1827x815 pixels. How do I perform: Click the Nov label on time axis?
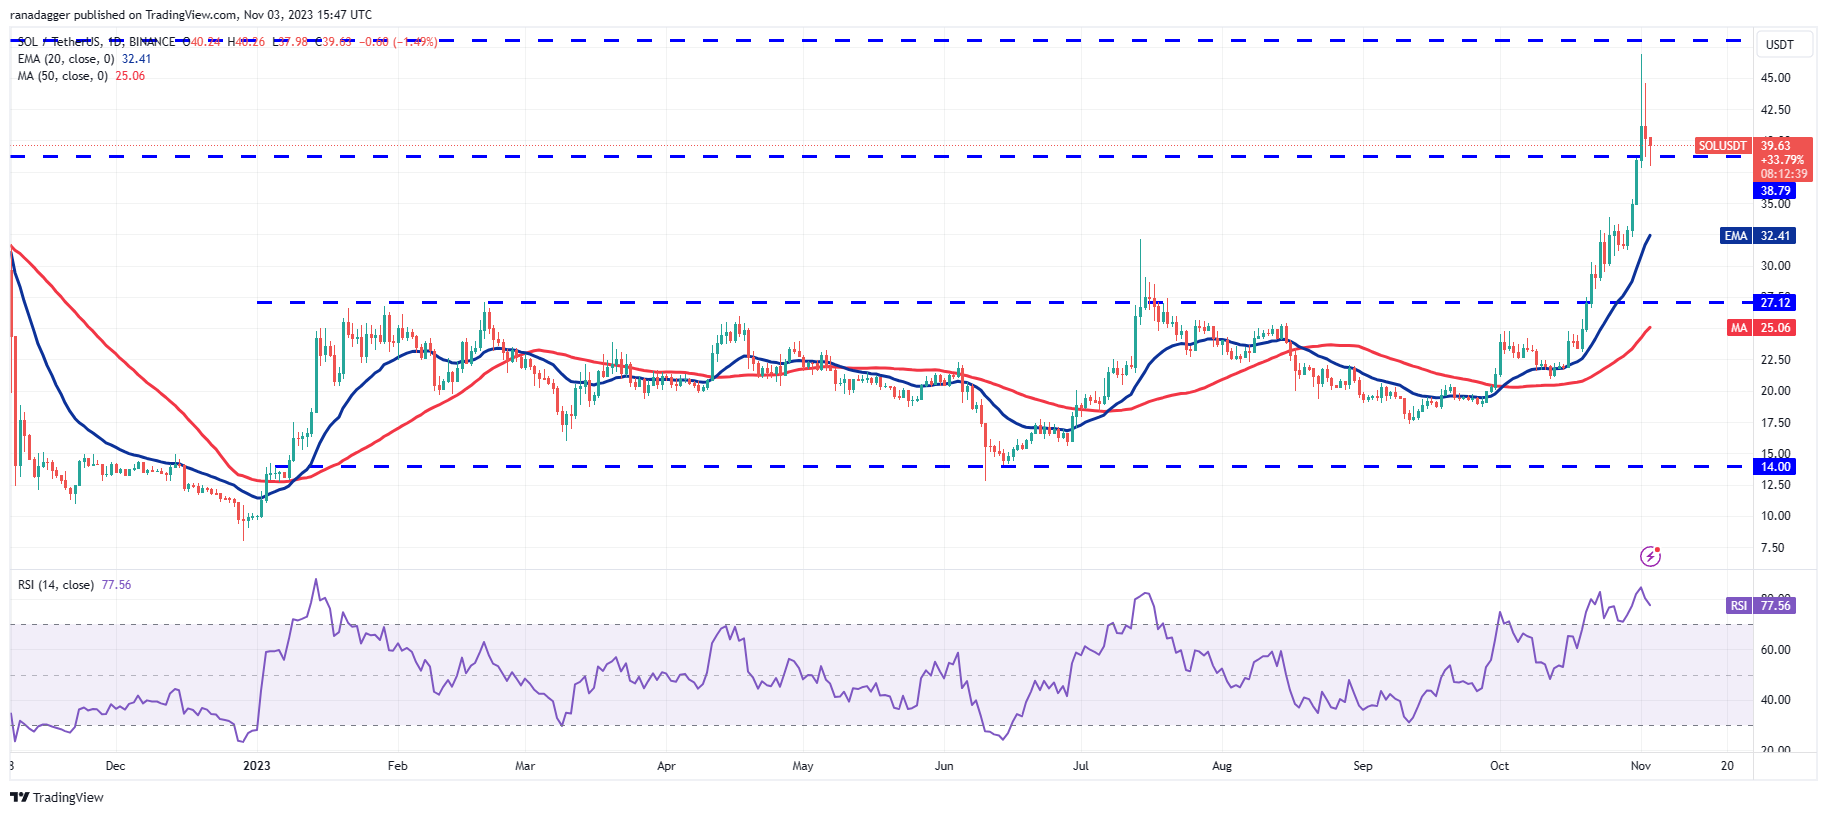pyautogui.click(x=1640, y=766)
